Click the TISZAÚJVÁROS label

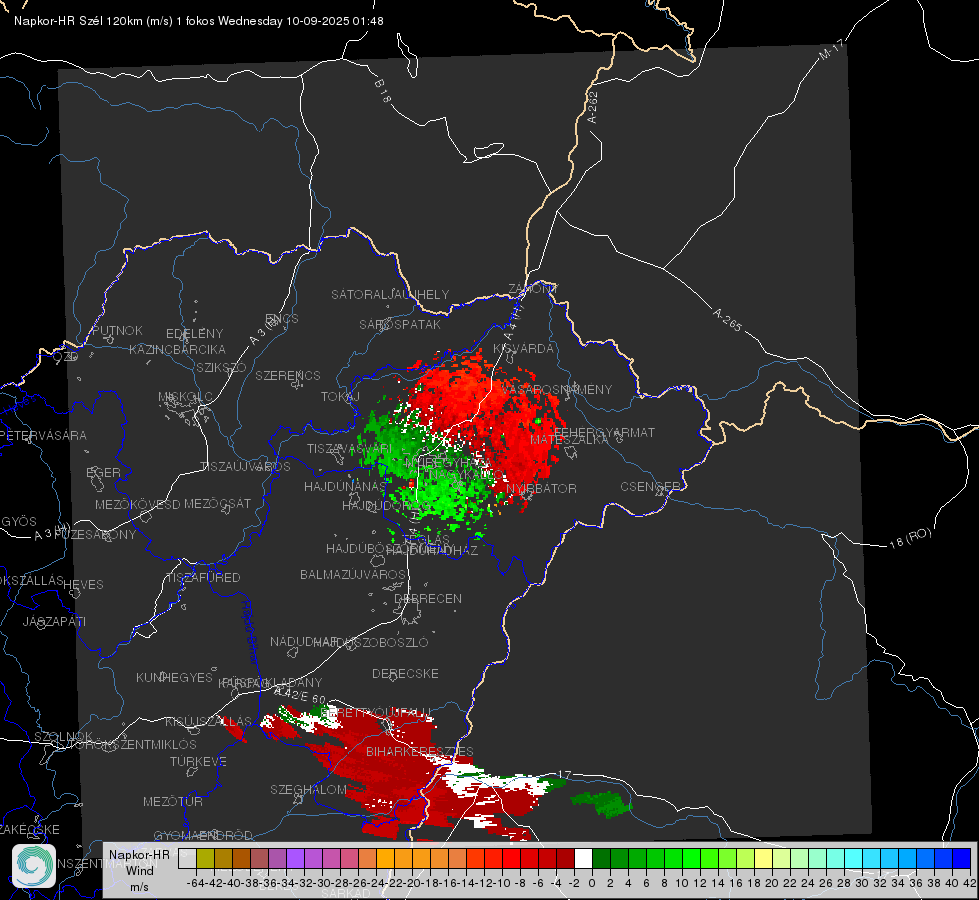tap(245, 467)
